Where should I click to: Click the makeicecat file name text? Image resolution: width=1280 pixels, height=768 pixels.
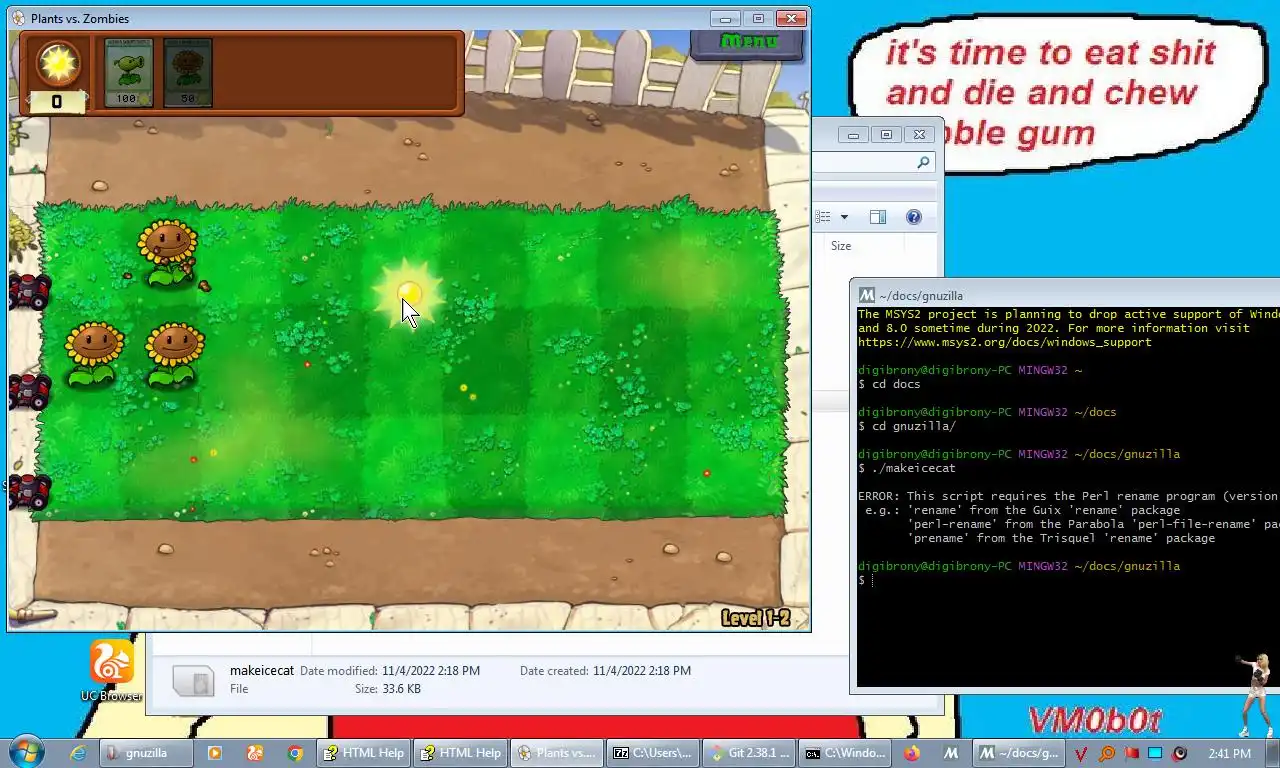[x=262, y=670]
